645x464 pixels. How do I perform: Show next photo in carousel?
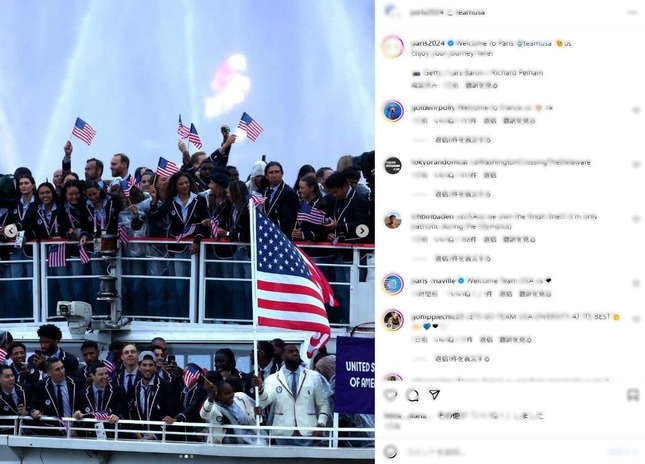[x=362, y=231]
